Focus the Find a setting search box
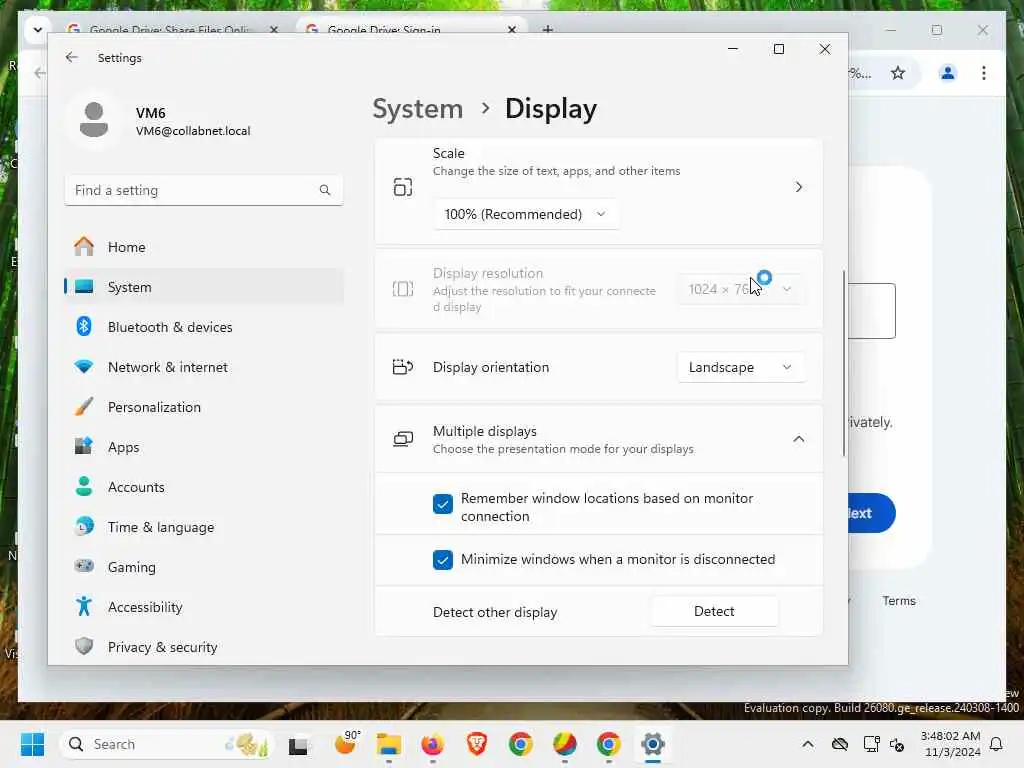Viewport: 1024px width, 768px height. coord(204,190)
